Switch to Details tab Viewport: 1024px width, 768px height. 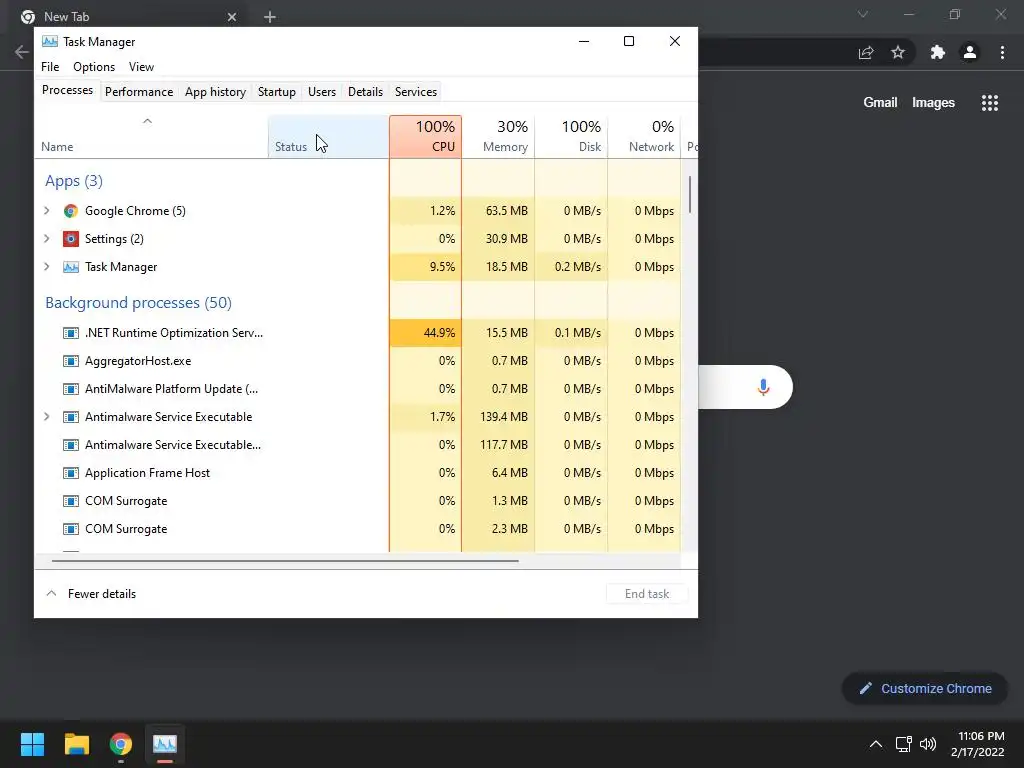coord(365,92)
